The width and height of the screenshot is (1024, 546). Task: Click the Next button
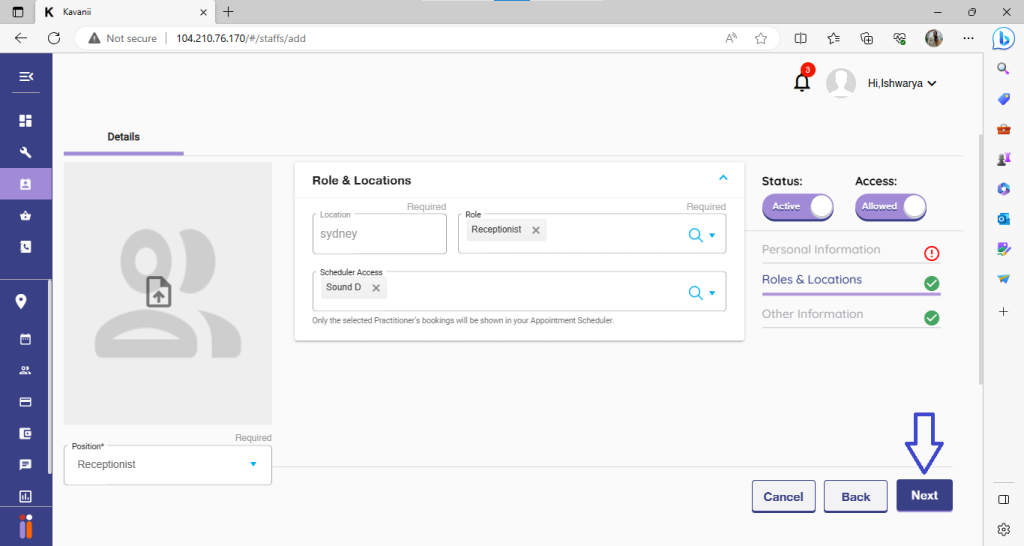(x=924, y=496)
